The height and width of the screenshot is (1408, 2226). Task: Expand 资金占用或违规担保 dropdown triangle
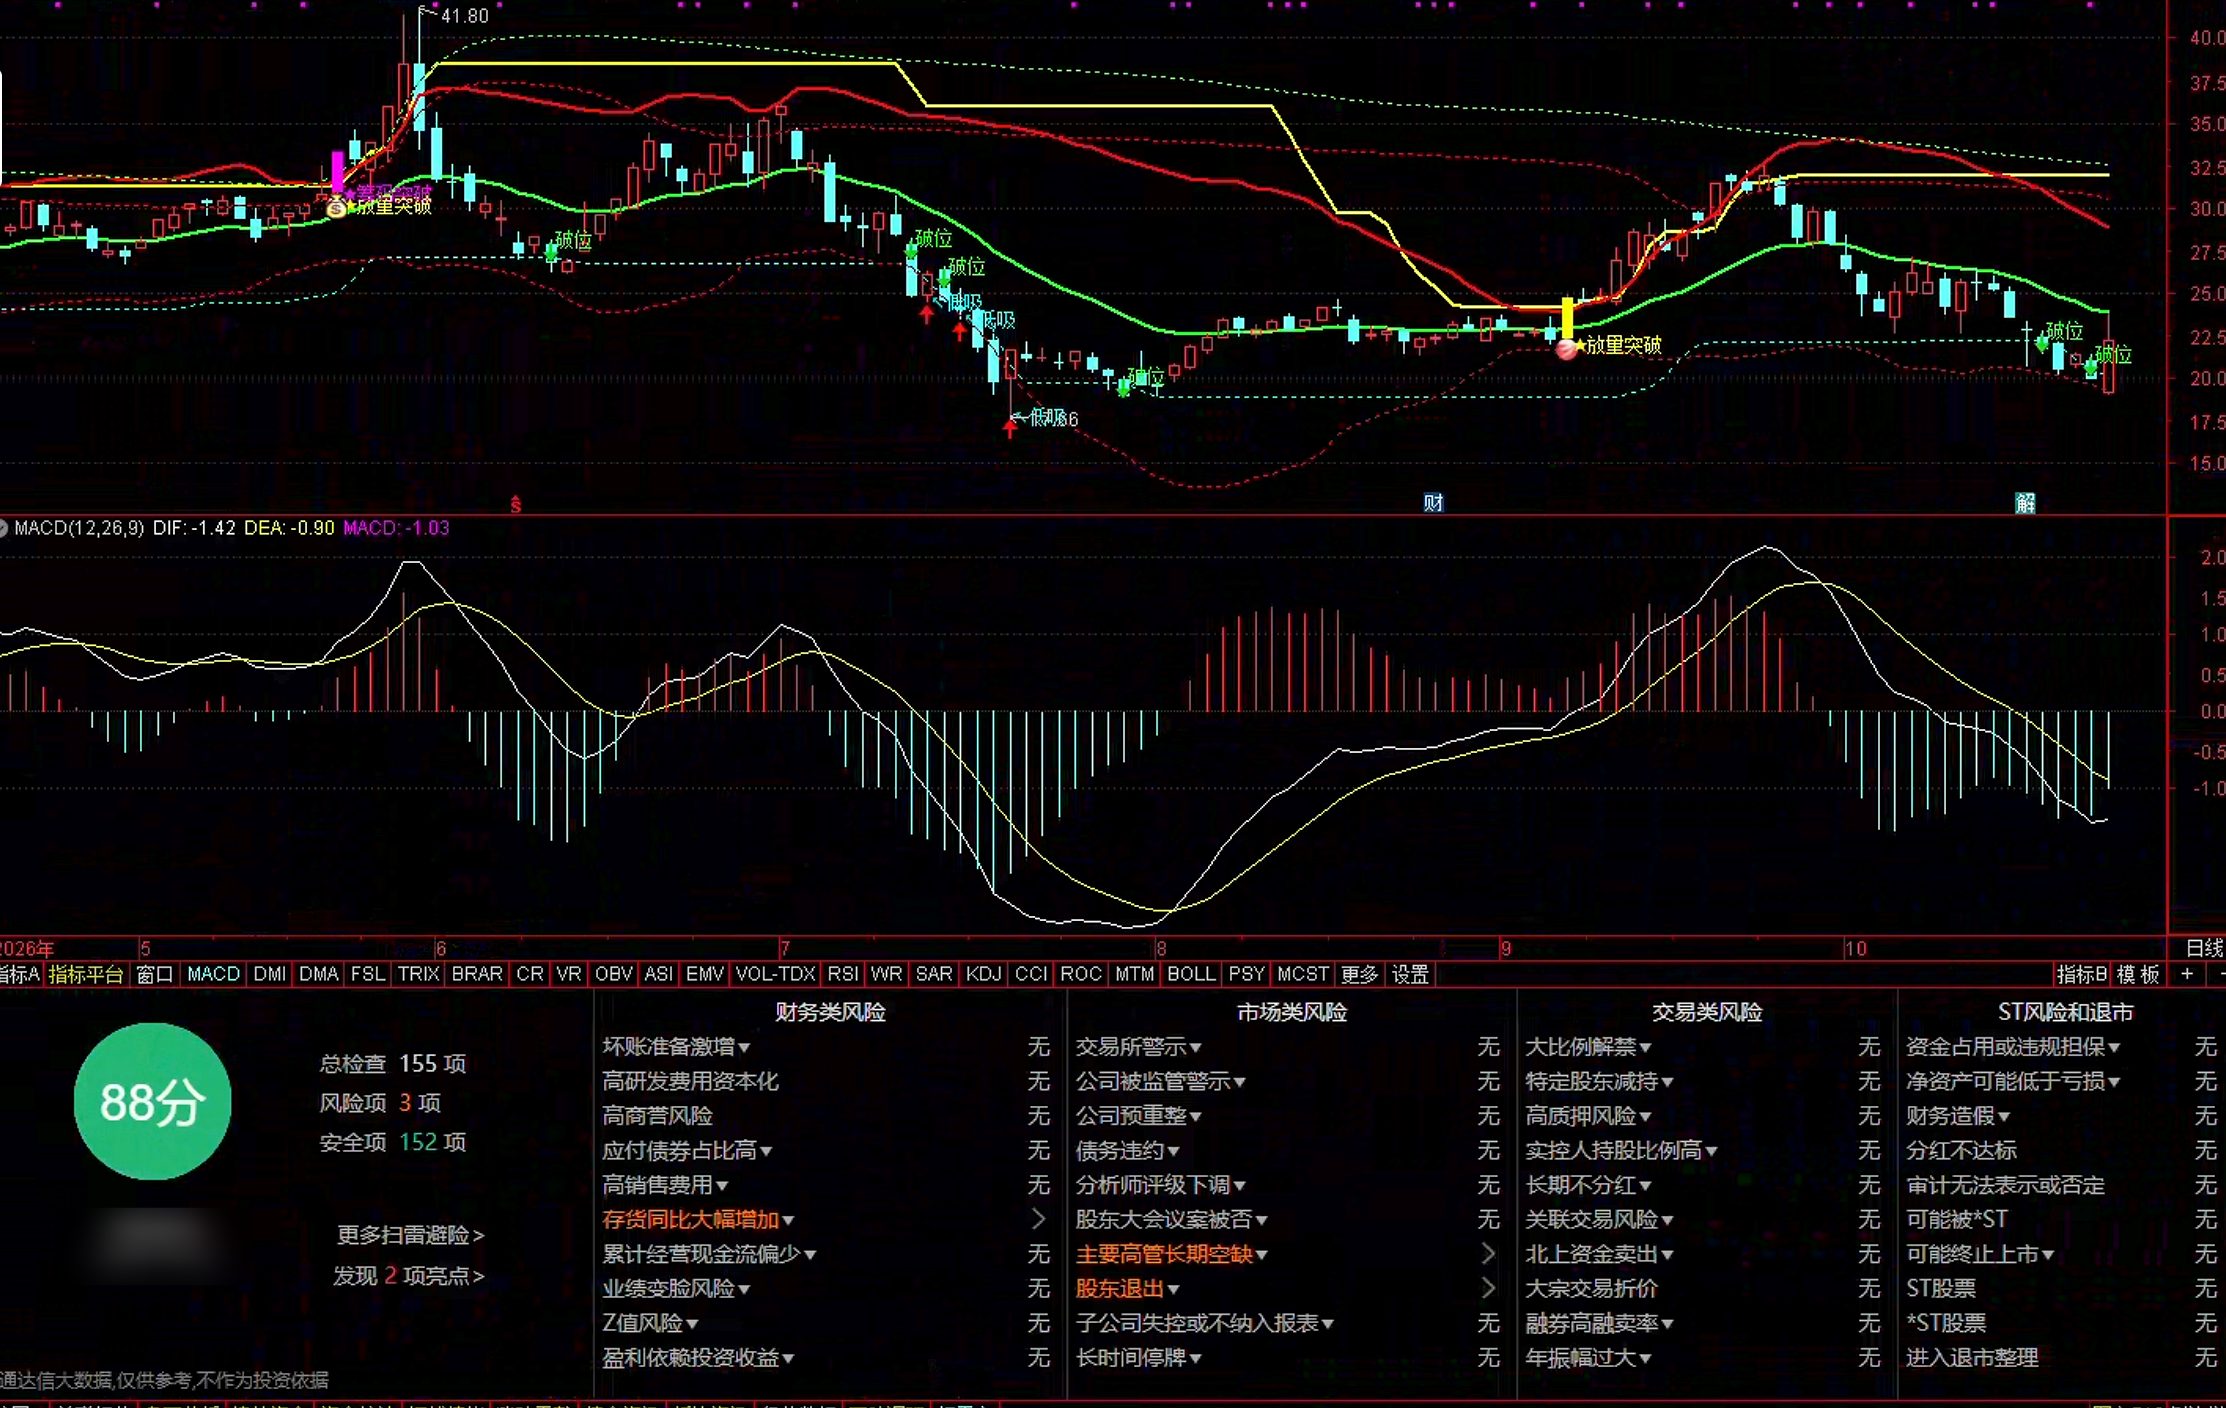click(x=2114, y=1048)
